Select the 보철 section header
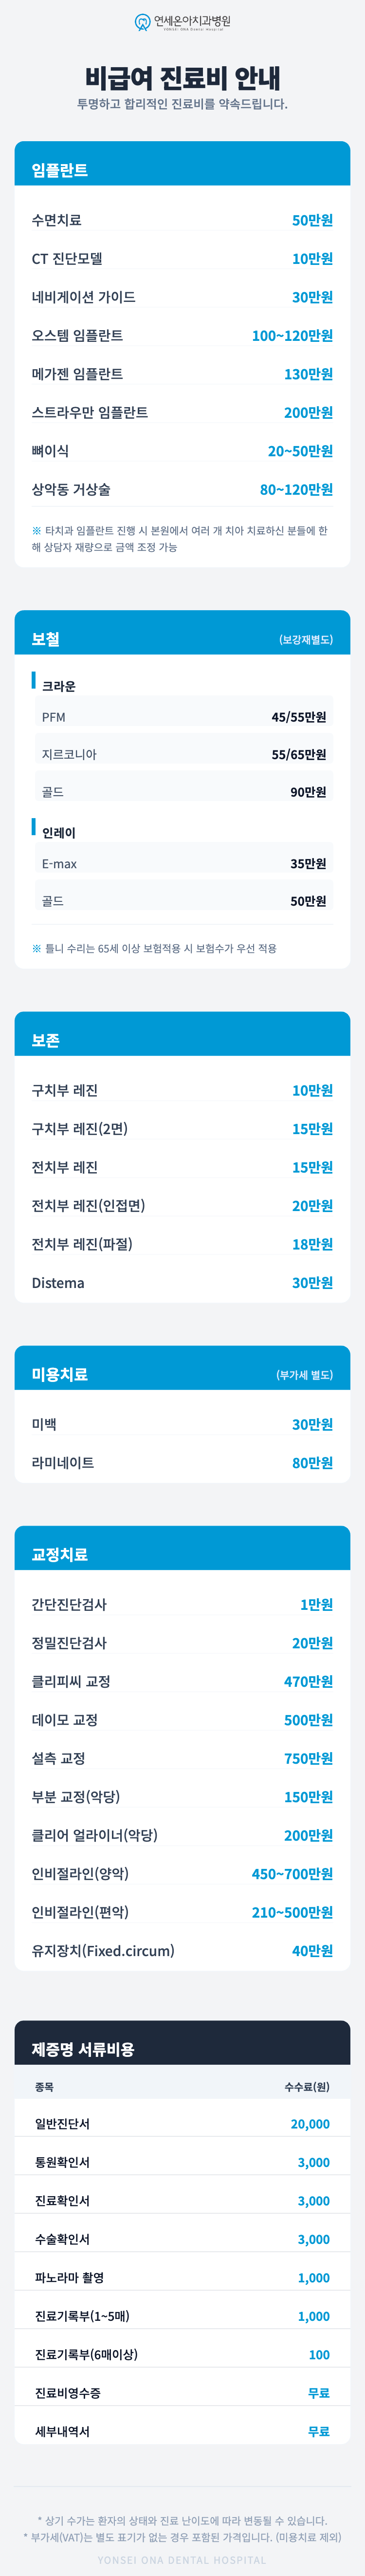365x2576 pixels. [x=46, y=639]
